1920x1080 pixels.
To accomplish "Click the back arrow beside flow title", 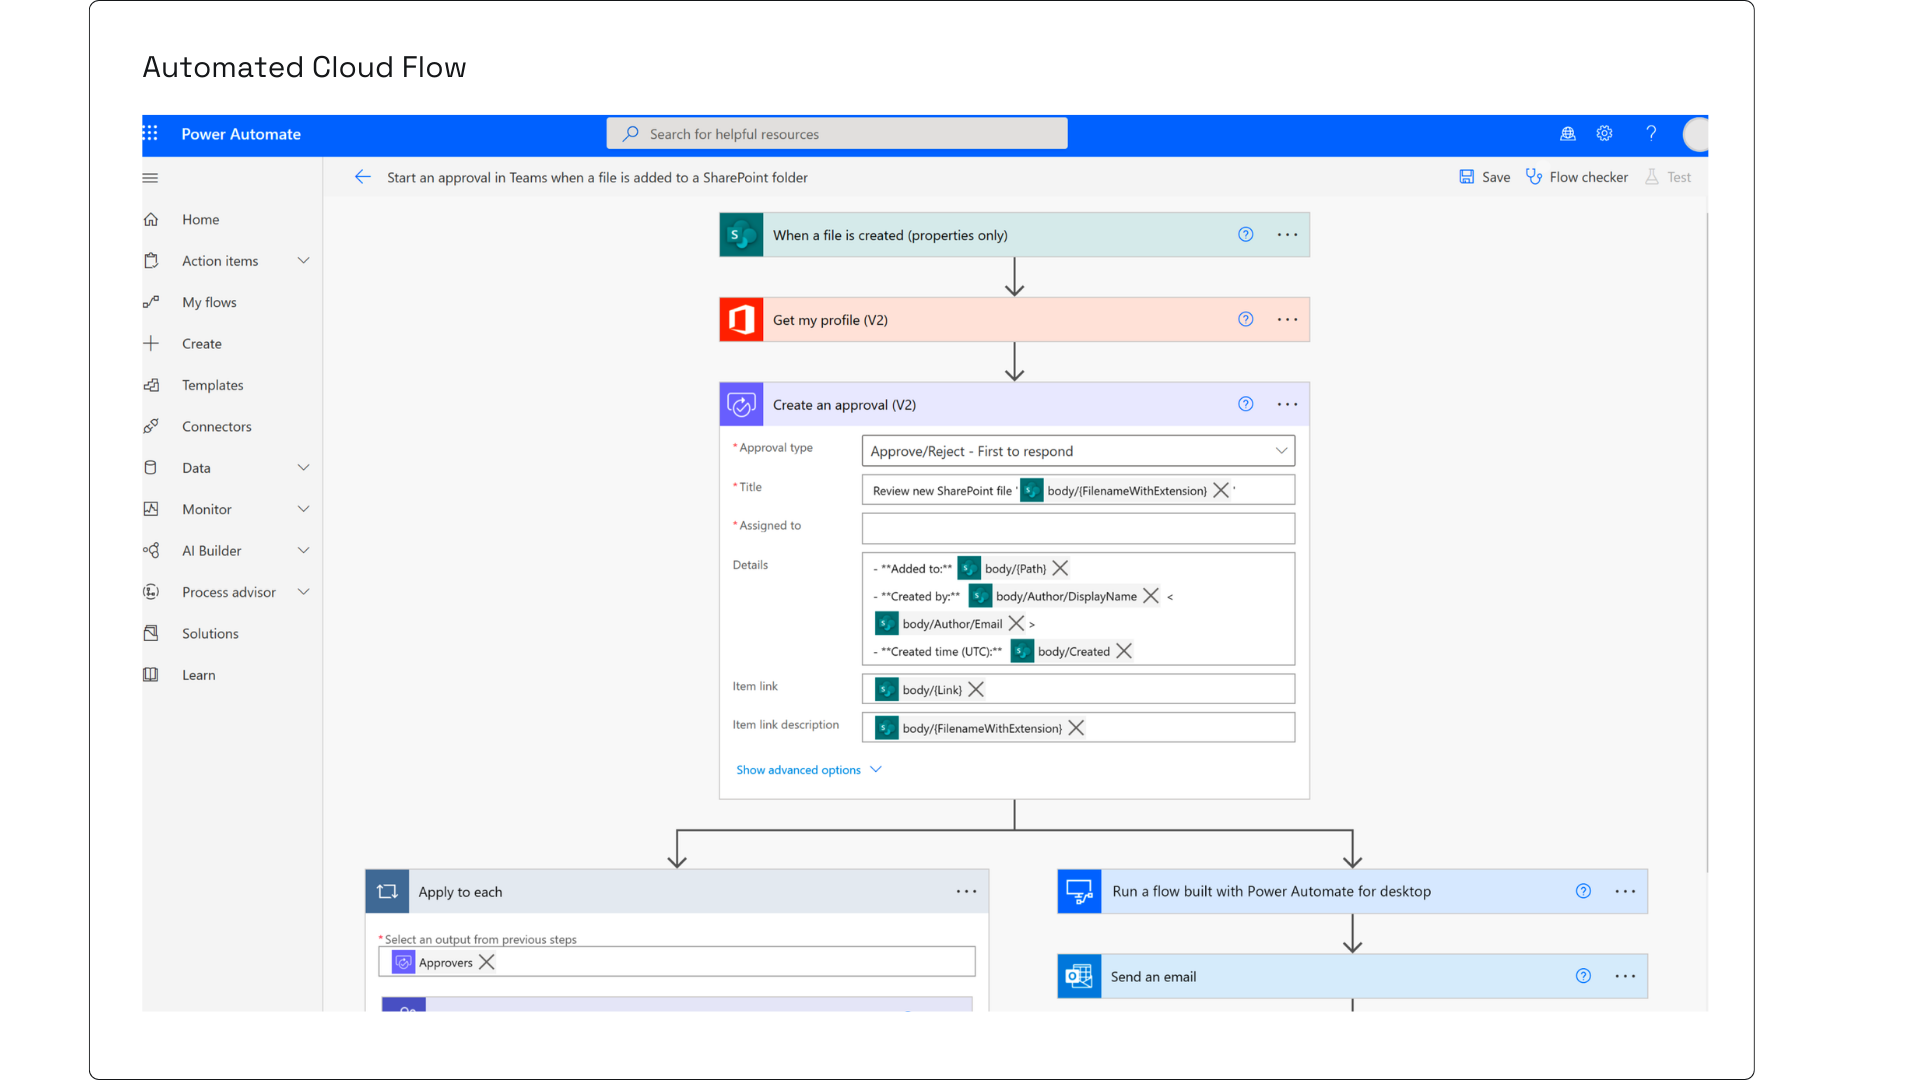I will pos(363,177).
